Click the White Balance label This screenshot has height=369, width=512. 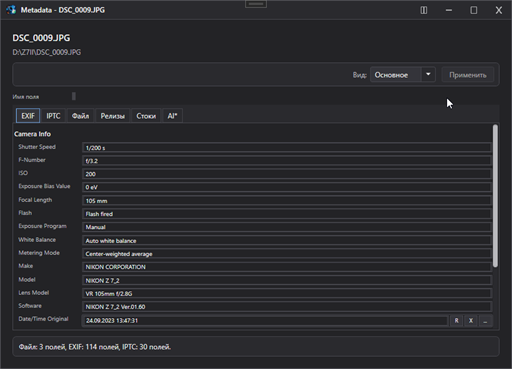(37, 240)
